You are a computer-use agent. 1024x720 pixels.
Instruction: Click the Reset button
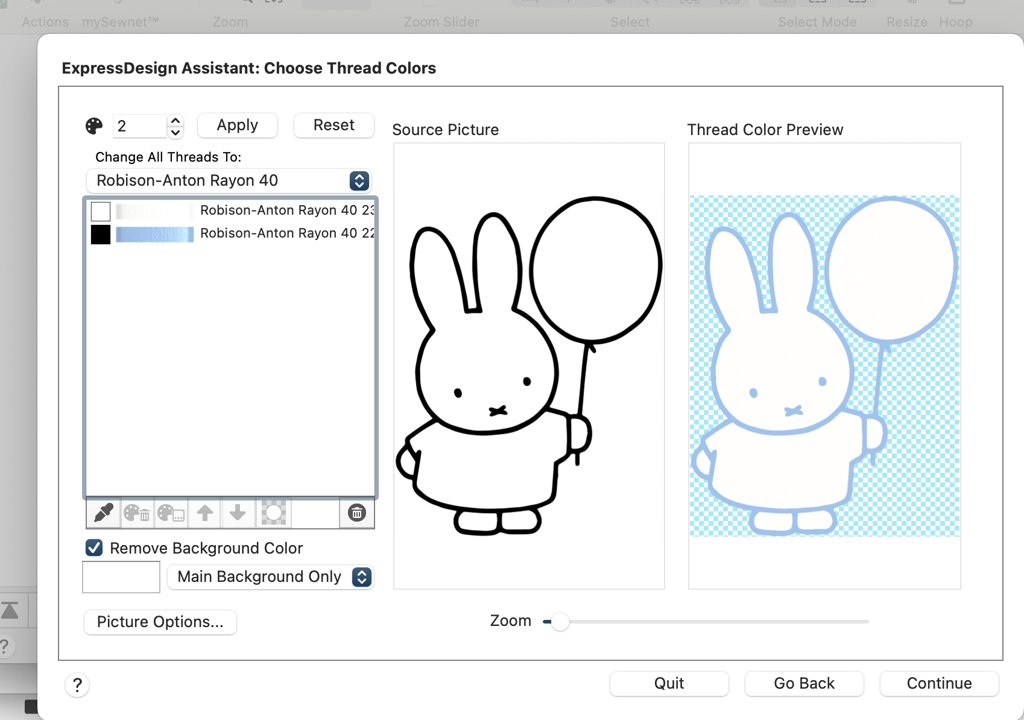pyautogui.click(x=334, y=125)
